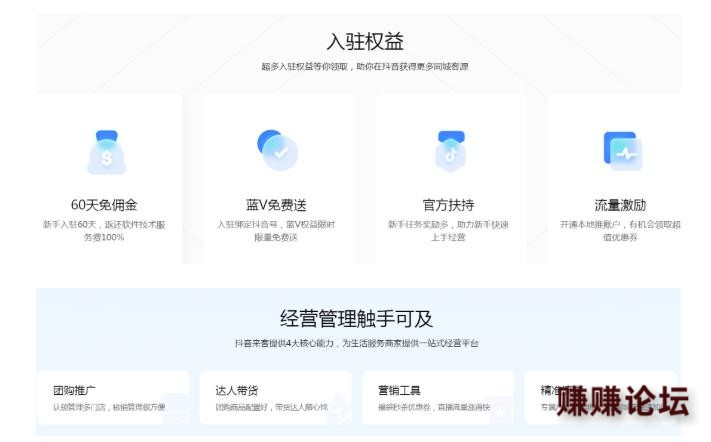This screenshot has height=442, width=711.
Task: Open the 营销工具 tab card
Action: click(438, 398)
